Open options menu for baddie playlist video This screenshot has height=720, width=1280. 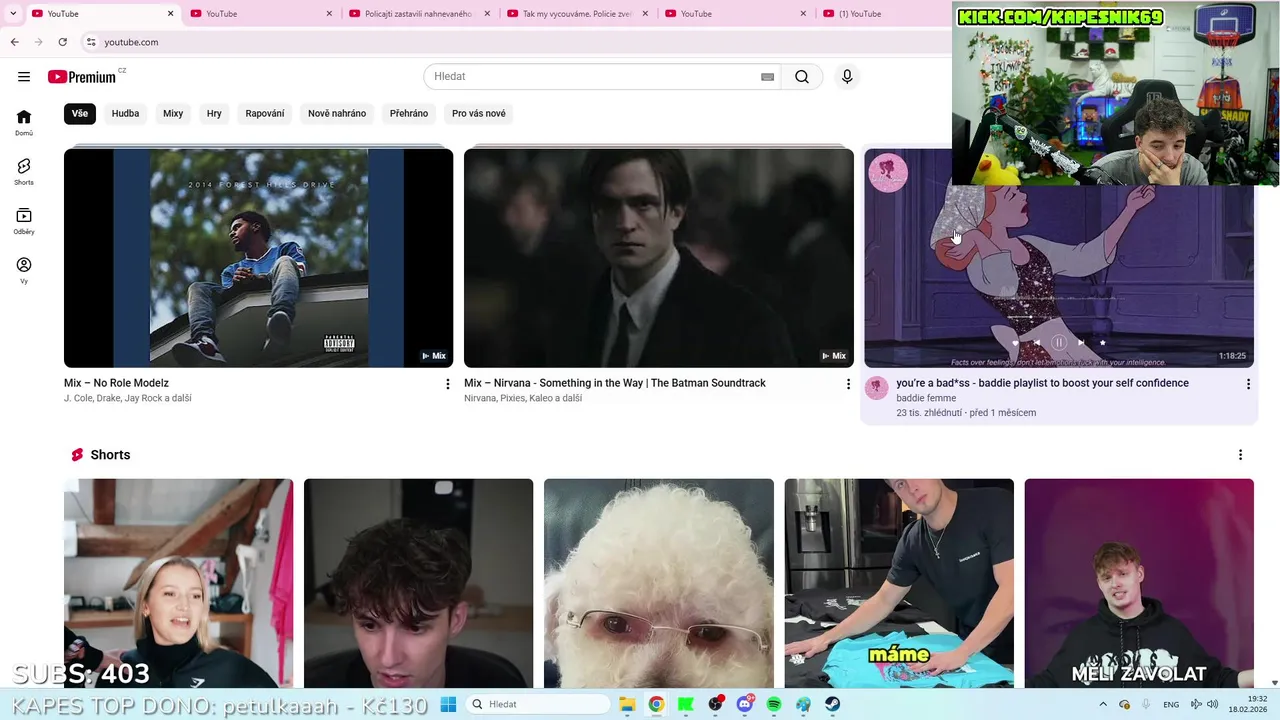pos(1248,384)
